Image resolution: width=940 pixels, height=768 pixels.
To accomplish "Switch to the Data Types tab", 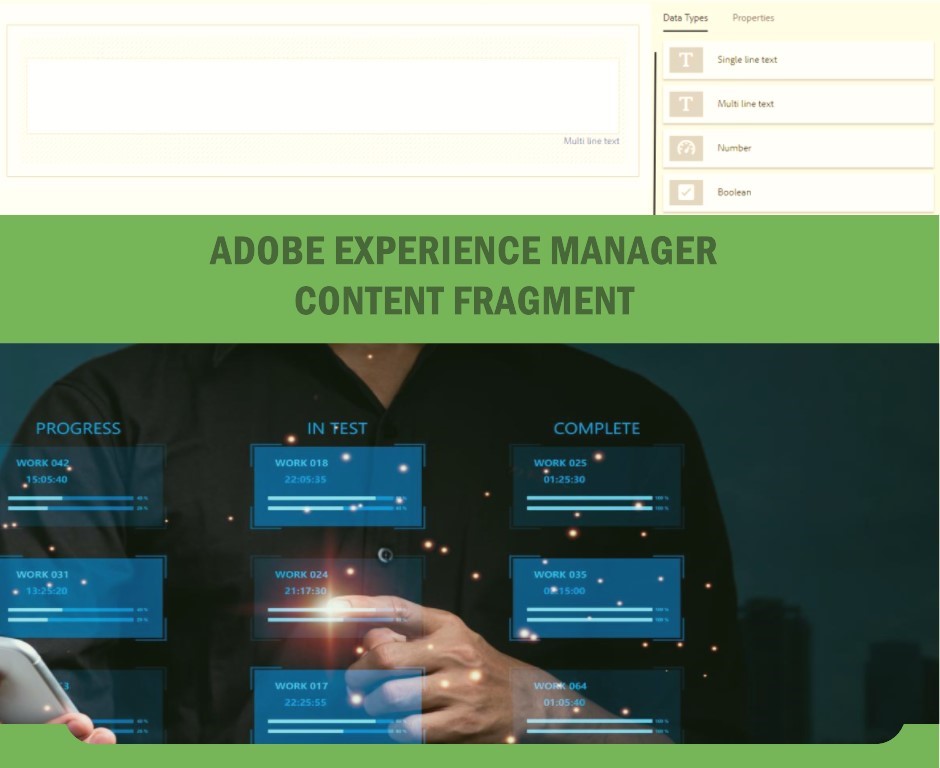I will (685, 18).
